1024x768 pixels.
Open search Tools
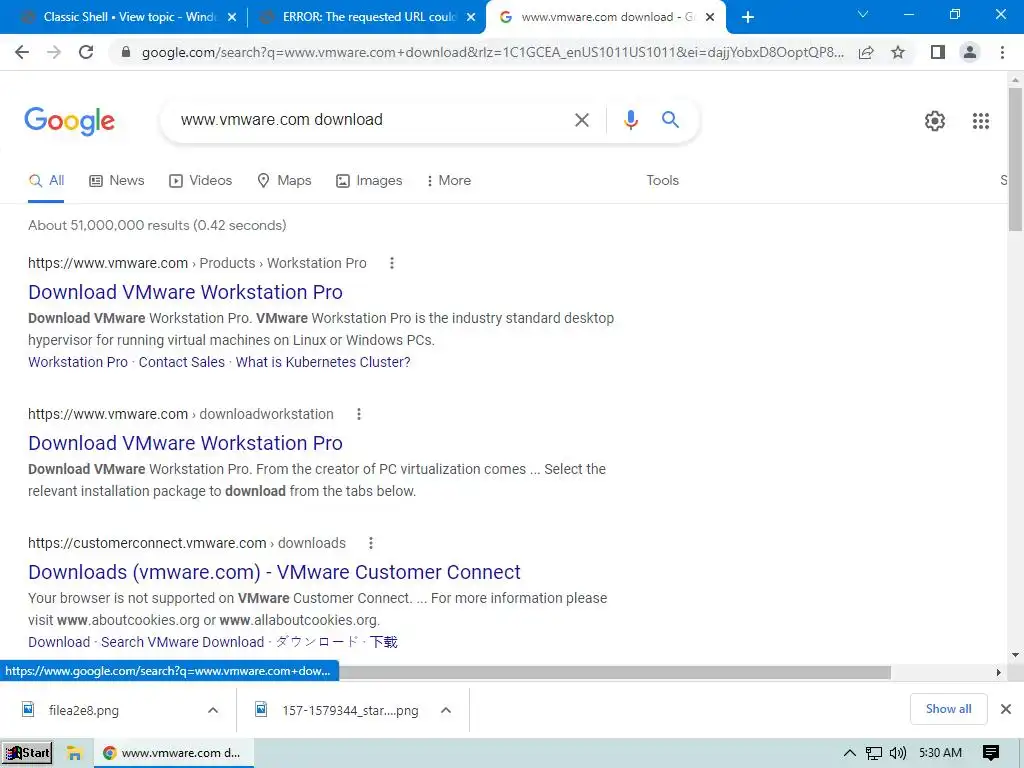(662, 181)
